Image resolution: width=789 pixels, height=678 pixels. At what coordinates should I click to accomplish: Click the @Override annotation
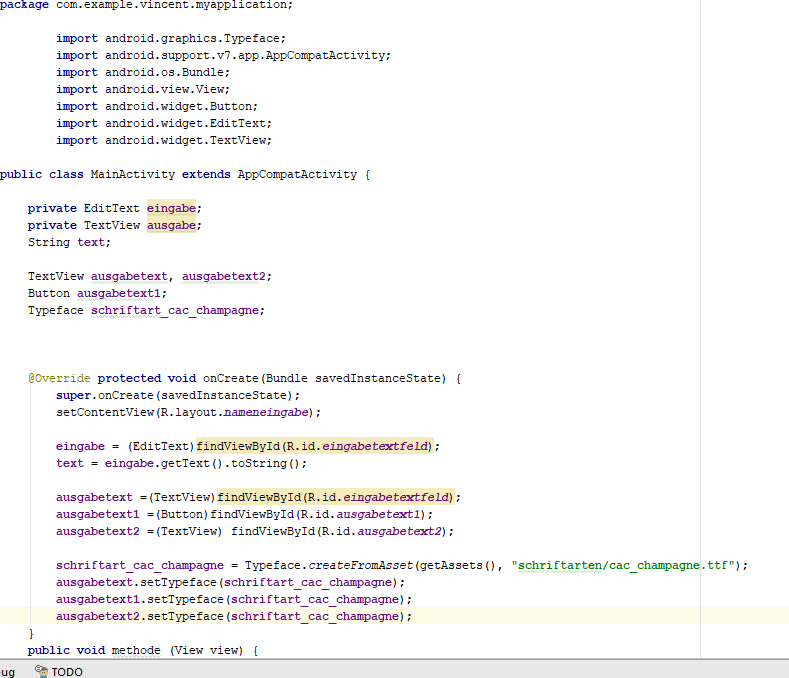point(59,378)
